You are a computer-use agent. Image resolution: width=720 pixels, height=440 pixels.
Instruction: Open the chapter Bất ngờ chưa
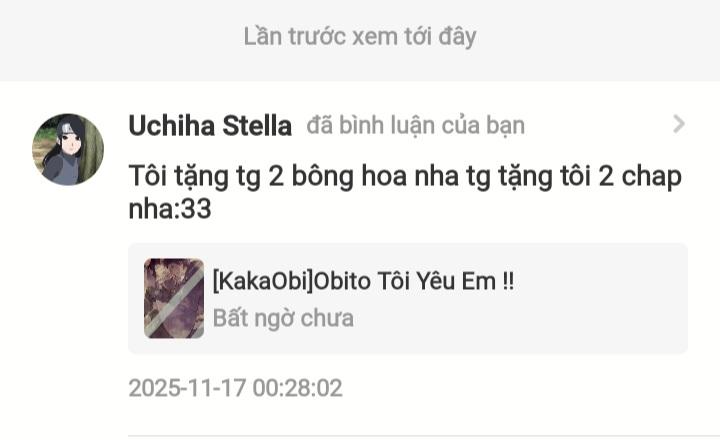283,318
